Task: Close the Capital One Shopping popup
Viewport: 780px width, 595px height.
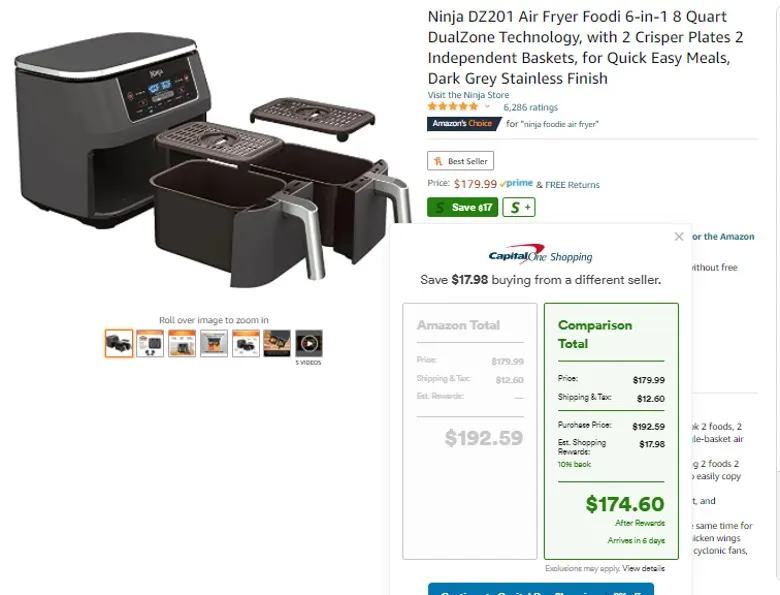Action: [x=679, y=237]
